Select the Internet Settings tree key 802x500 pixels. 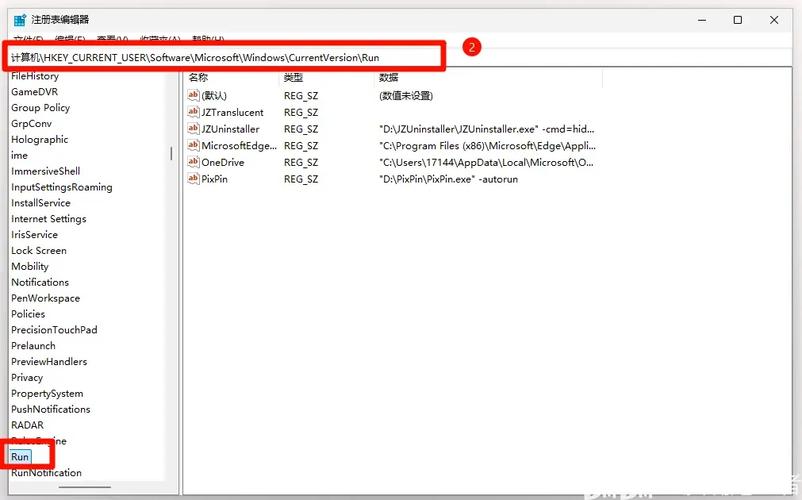pyautogui.click(x=48, y=219)
